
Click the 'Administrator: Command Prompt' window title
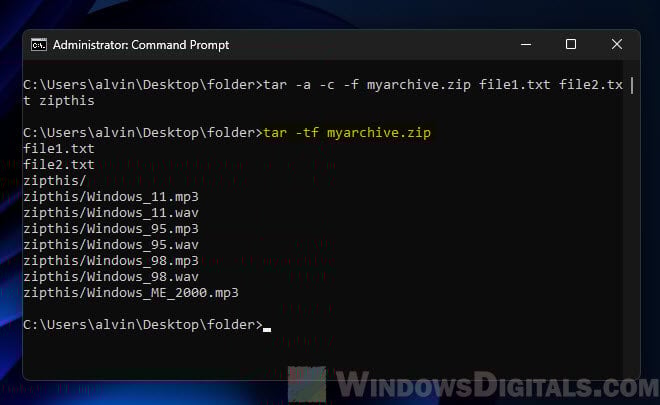(141, 45)
